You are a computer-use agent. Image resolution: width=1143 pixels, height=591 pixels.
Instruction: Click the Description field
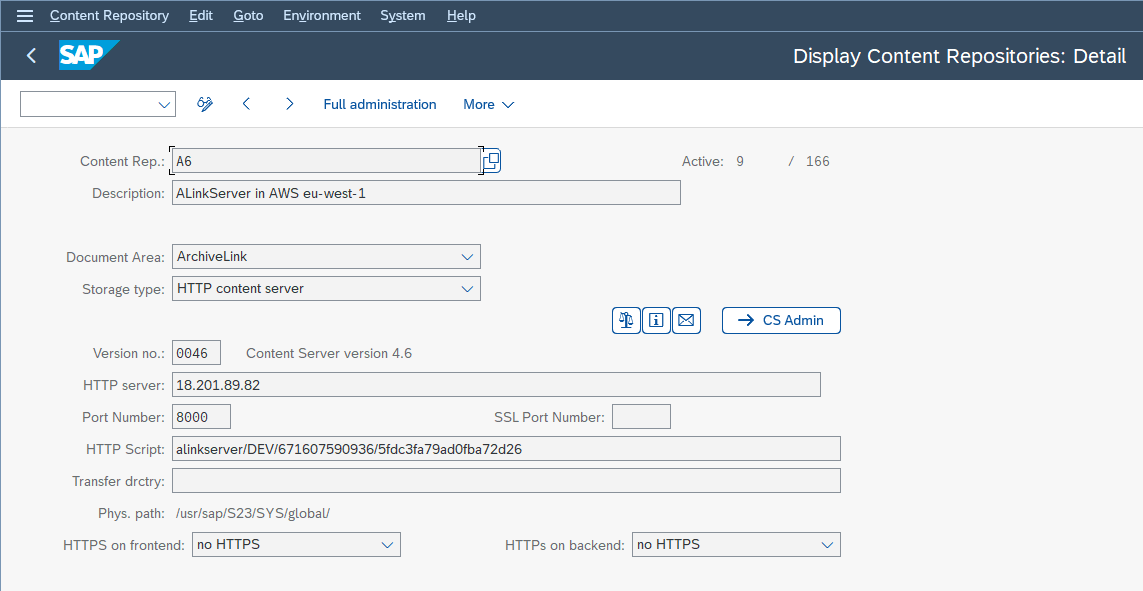pyautogui.click(x=426, y=193)
